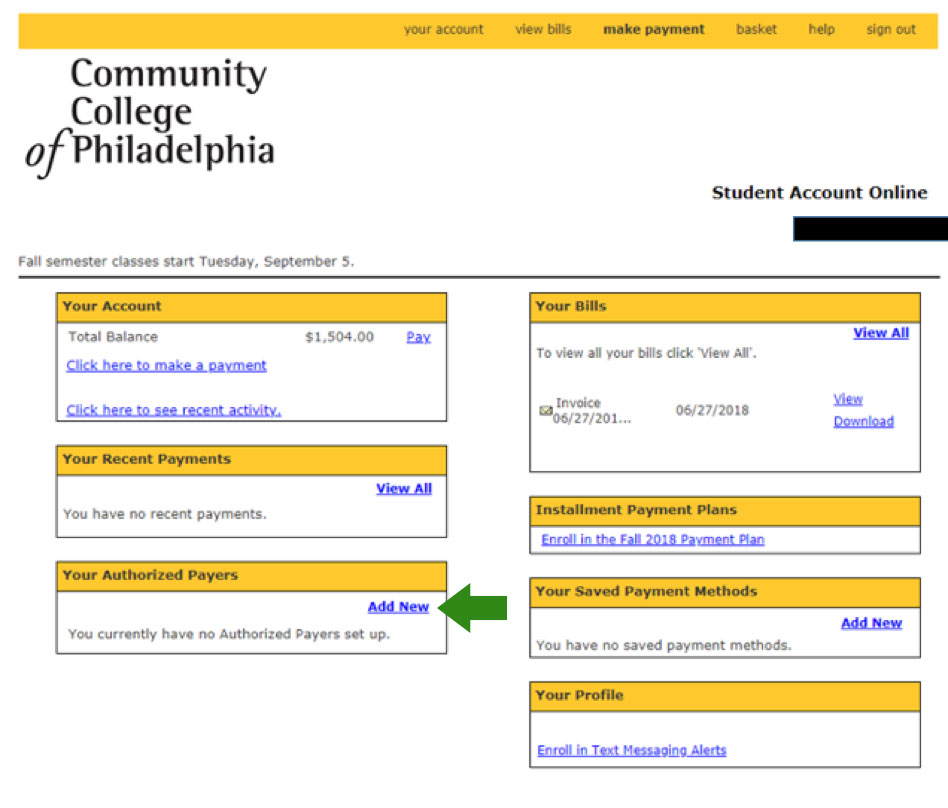Click the 'Your Authorized Payers' header

(x=252, y=576)
